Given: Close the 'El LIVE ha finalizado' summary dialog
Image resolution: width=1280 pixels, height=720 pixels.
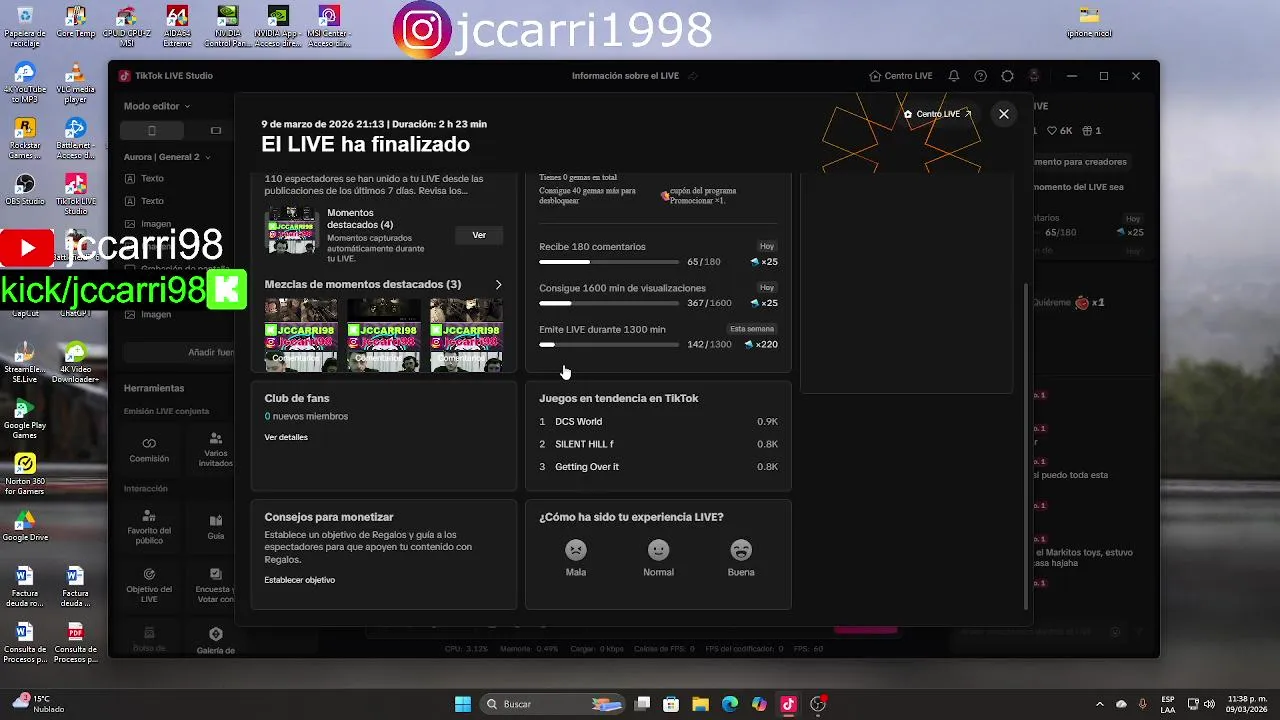Looking at the screenshot, I should (1004, 114).
